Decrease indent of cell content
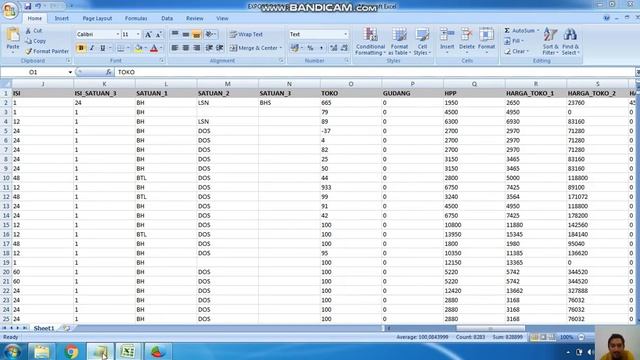Viewport: 640px width, 360px height. (209, 48)
